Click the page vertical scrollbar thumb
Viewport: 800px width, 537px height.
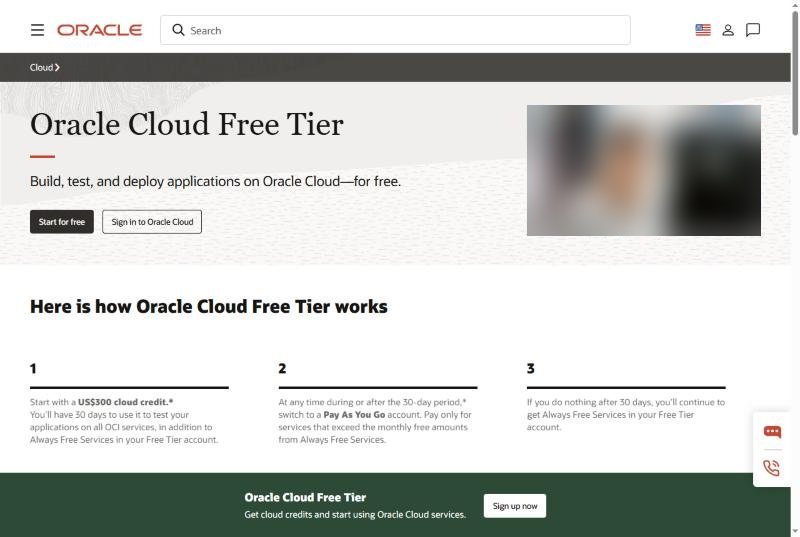795,73
